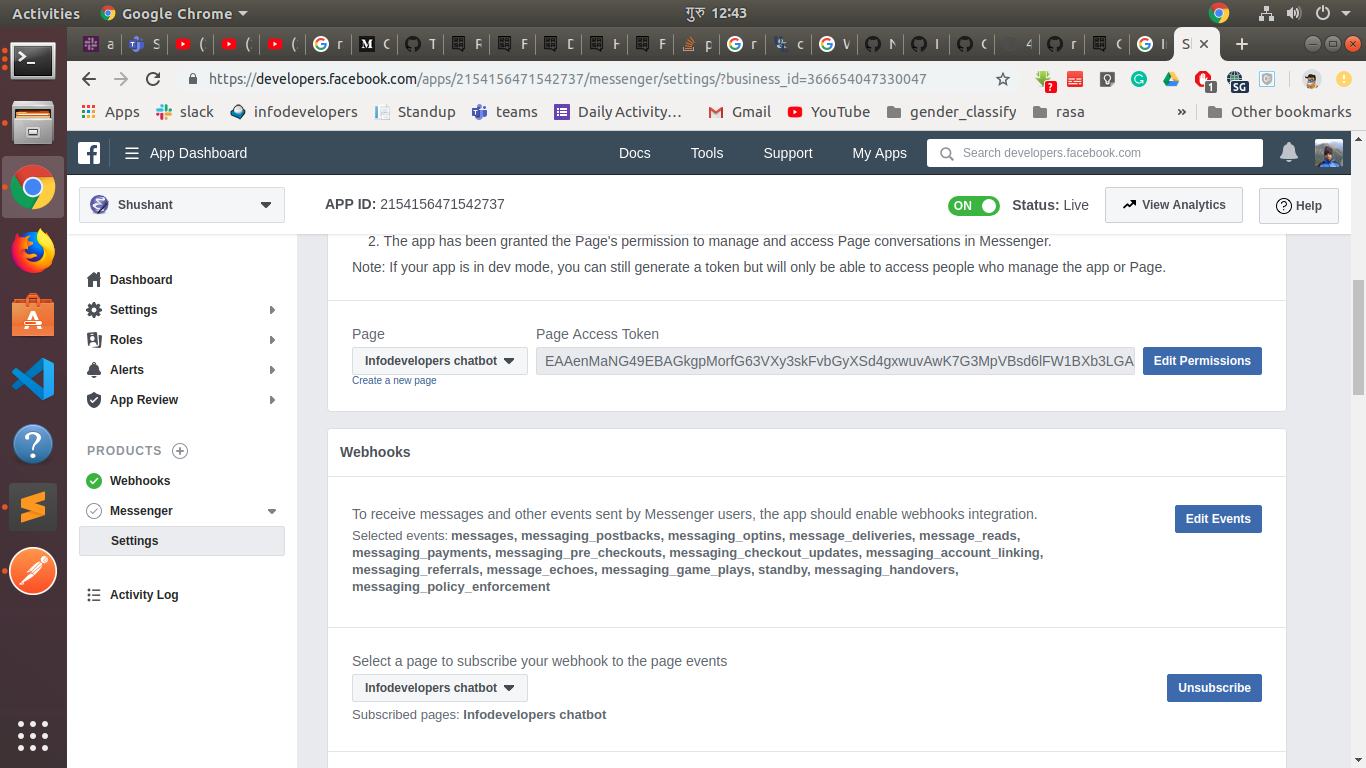The width and height of the screenshot is (1366, 768).
Task: Collapse the Messenger product section
Action: 272,511
